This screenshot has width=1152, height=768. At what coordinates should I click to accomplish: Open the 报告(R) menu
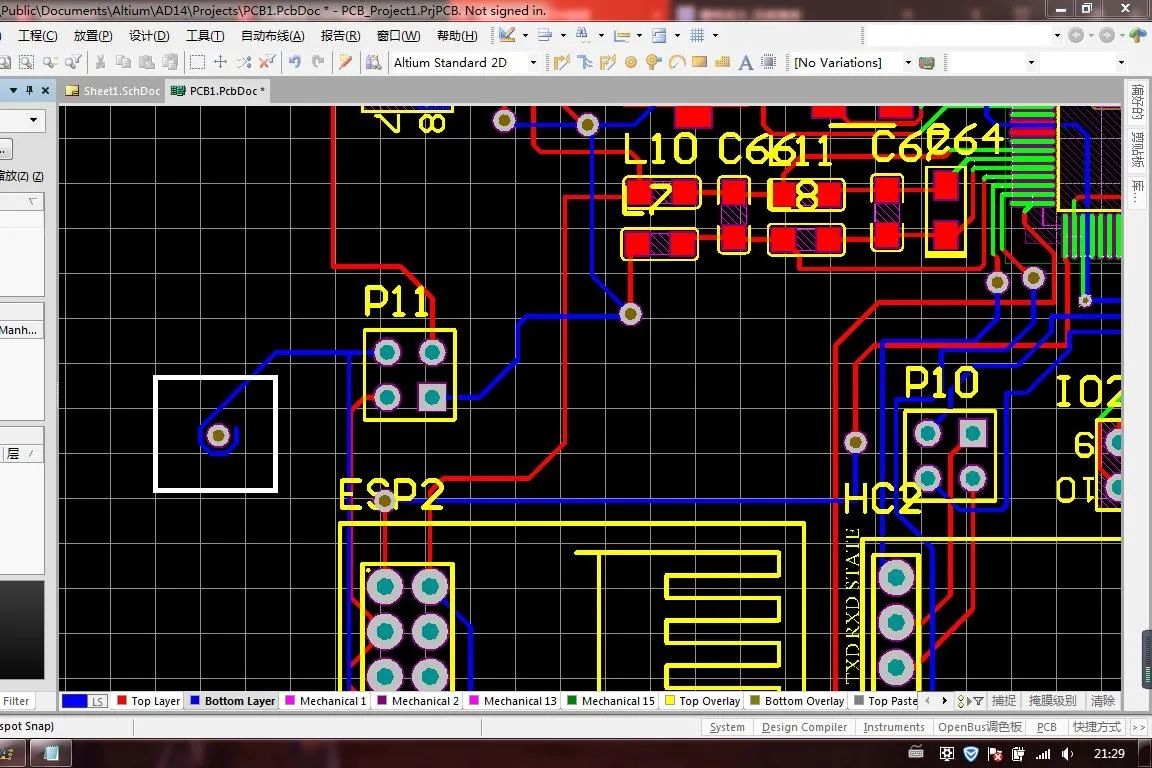pyautogui.click(x=340, y=35)
